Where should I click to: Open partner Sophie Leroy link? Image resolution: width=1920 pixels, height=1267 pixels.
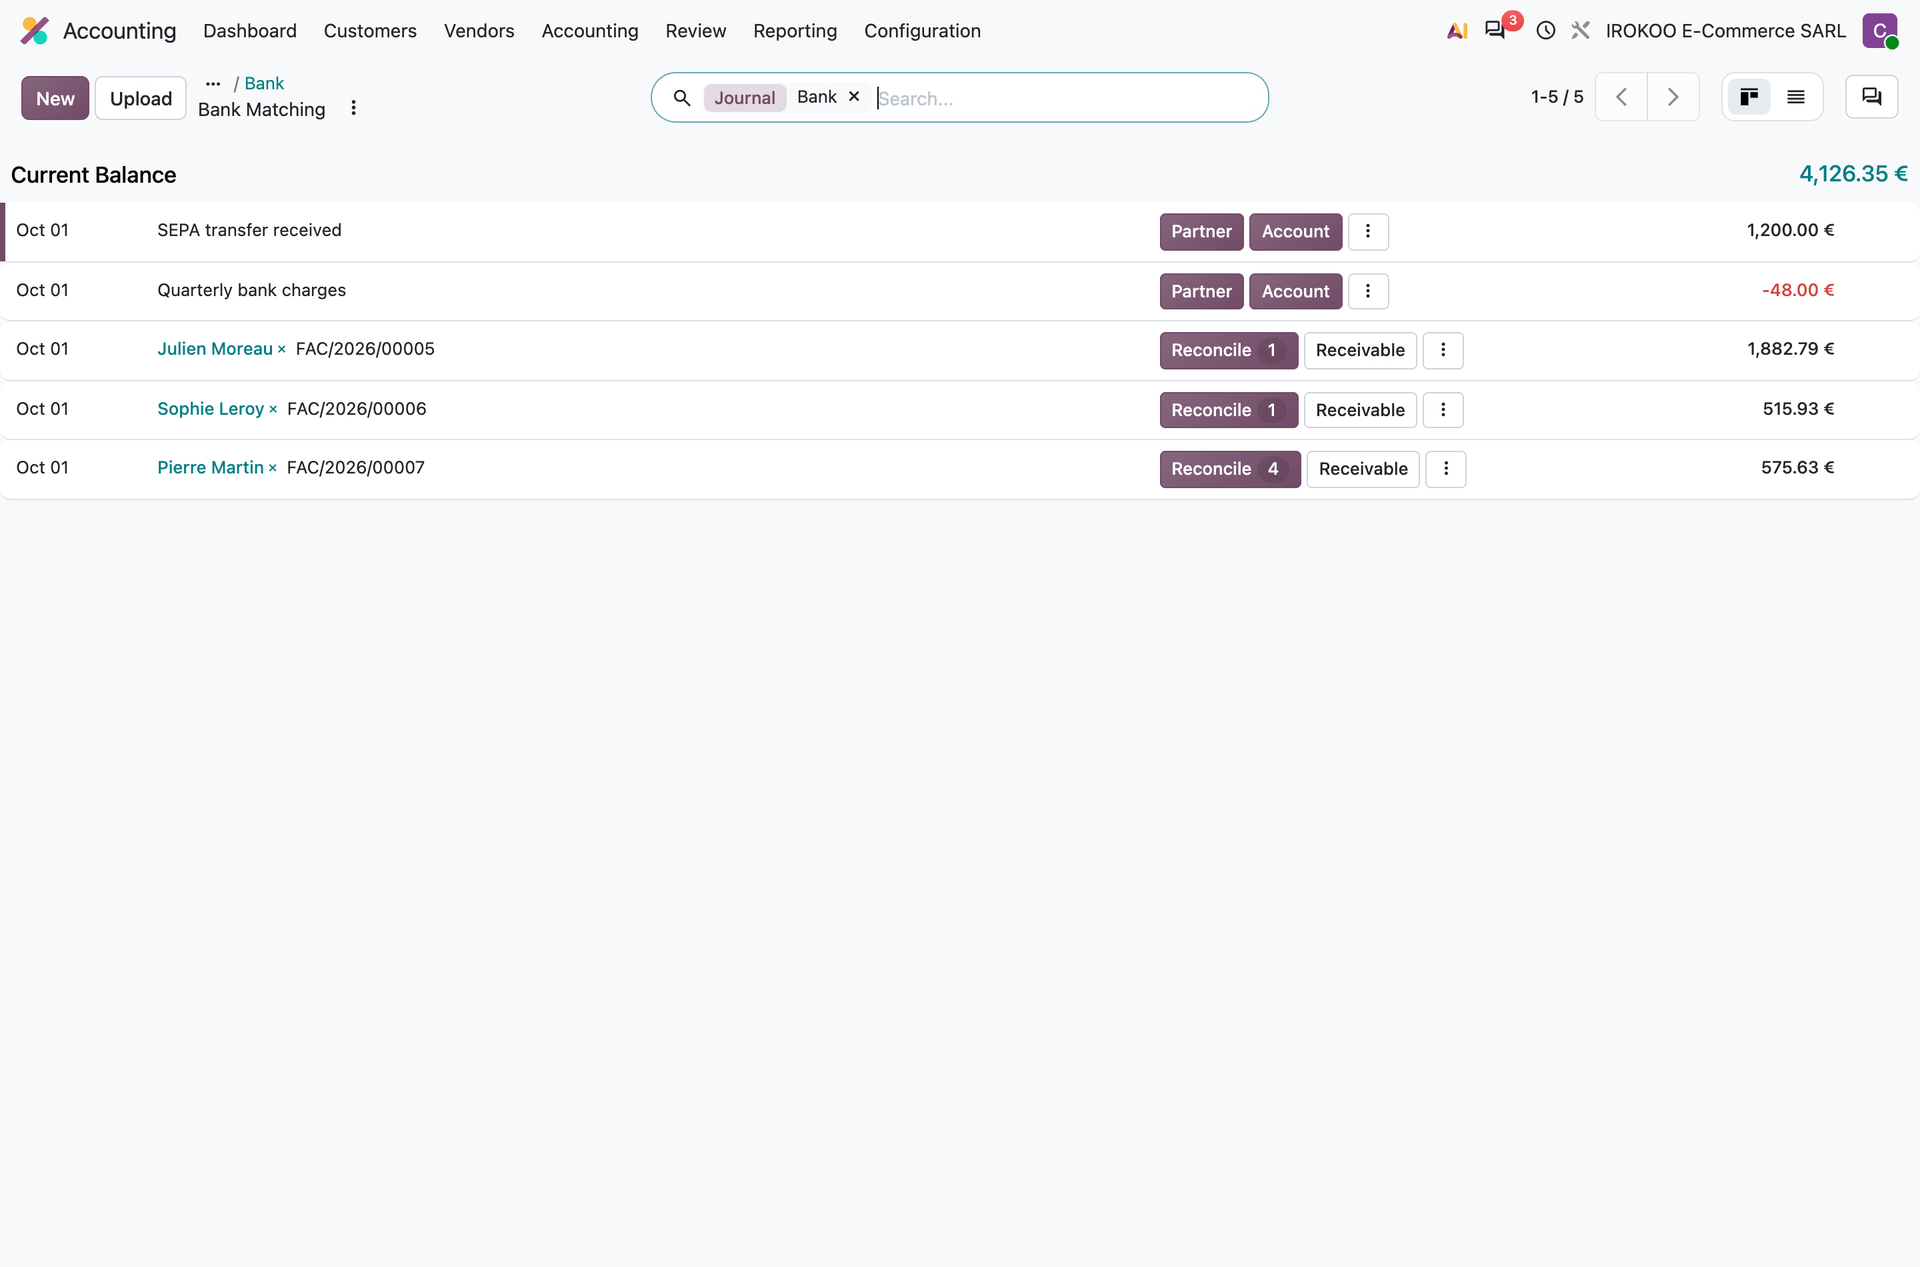click(210, 409)
